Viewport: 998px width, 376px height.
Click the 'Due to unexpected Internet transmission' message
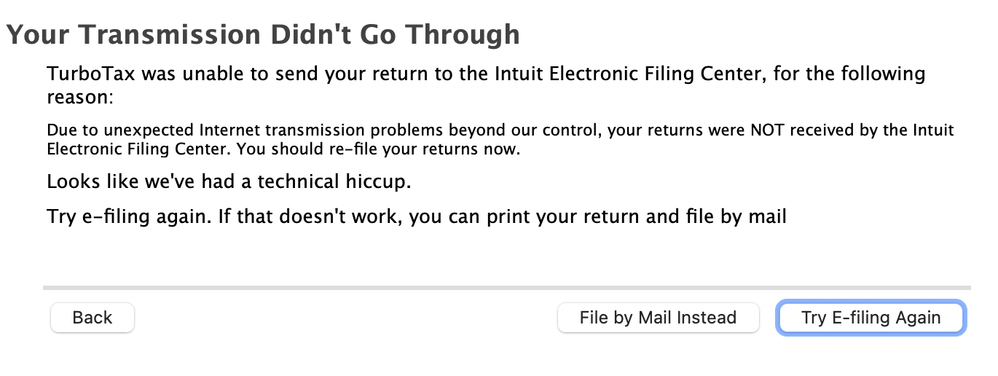coord(500,141)
